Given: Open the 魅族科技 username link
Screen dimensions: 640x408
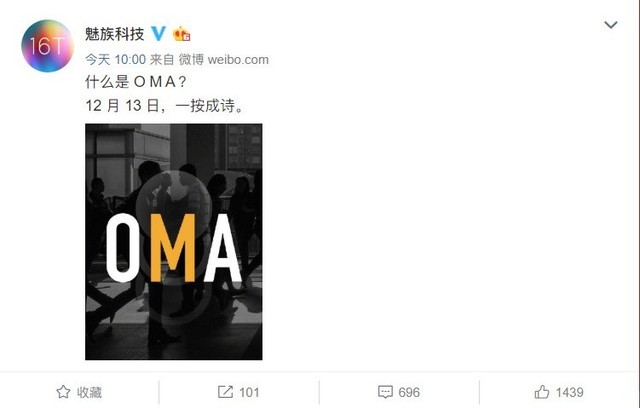Looking at the screenshot, I should click(x=115, y=34).
